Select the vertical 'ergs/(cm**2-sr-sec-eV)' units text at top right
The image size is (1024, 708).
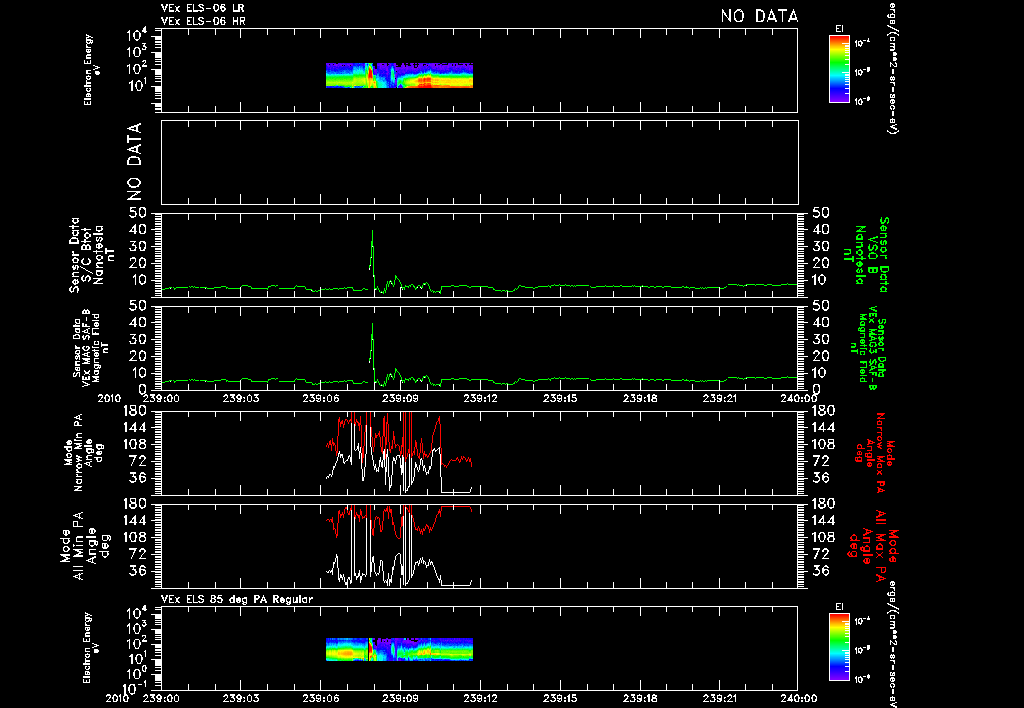[891, 67]
